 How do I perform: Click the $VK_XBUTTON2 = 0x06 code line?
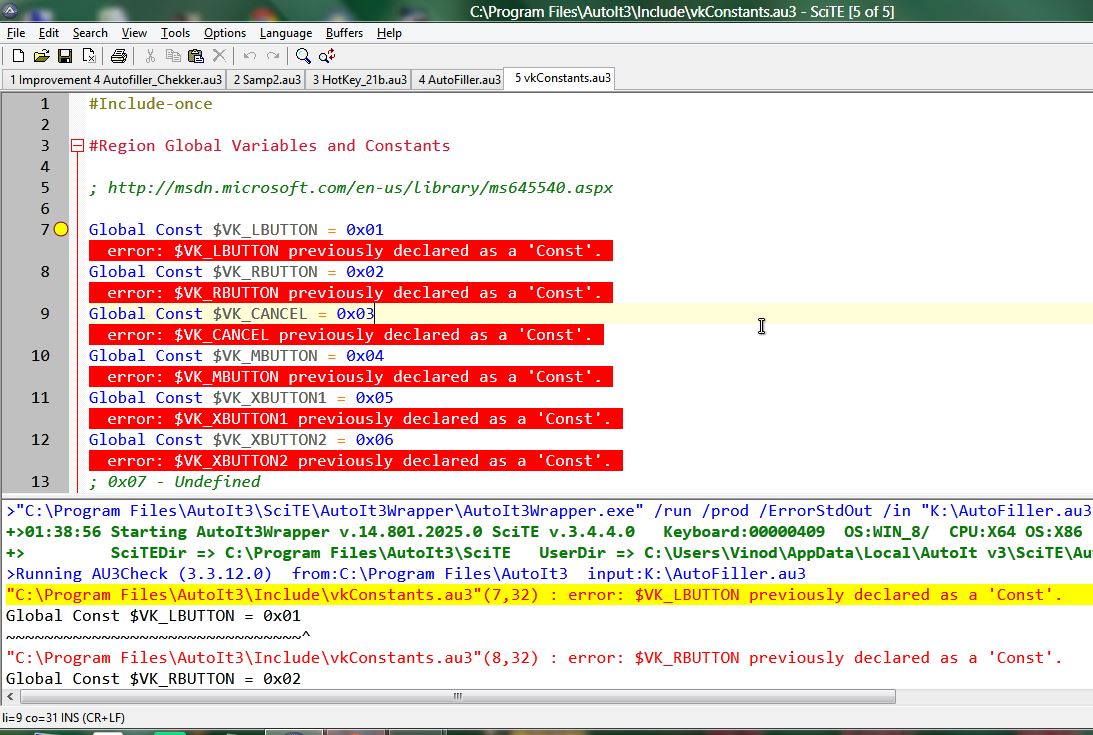pyautogui.click(x=241, y=439)
